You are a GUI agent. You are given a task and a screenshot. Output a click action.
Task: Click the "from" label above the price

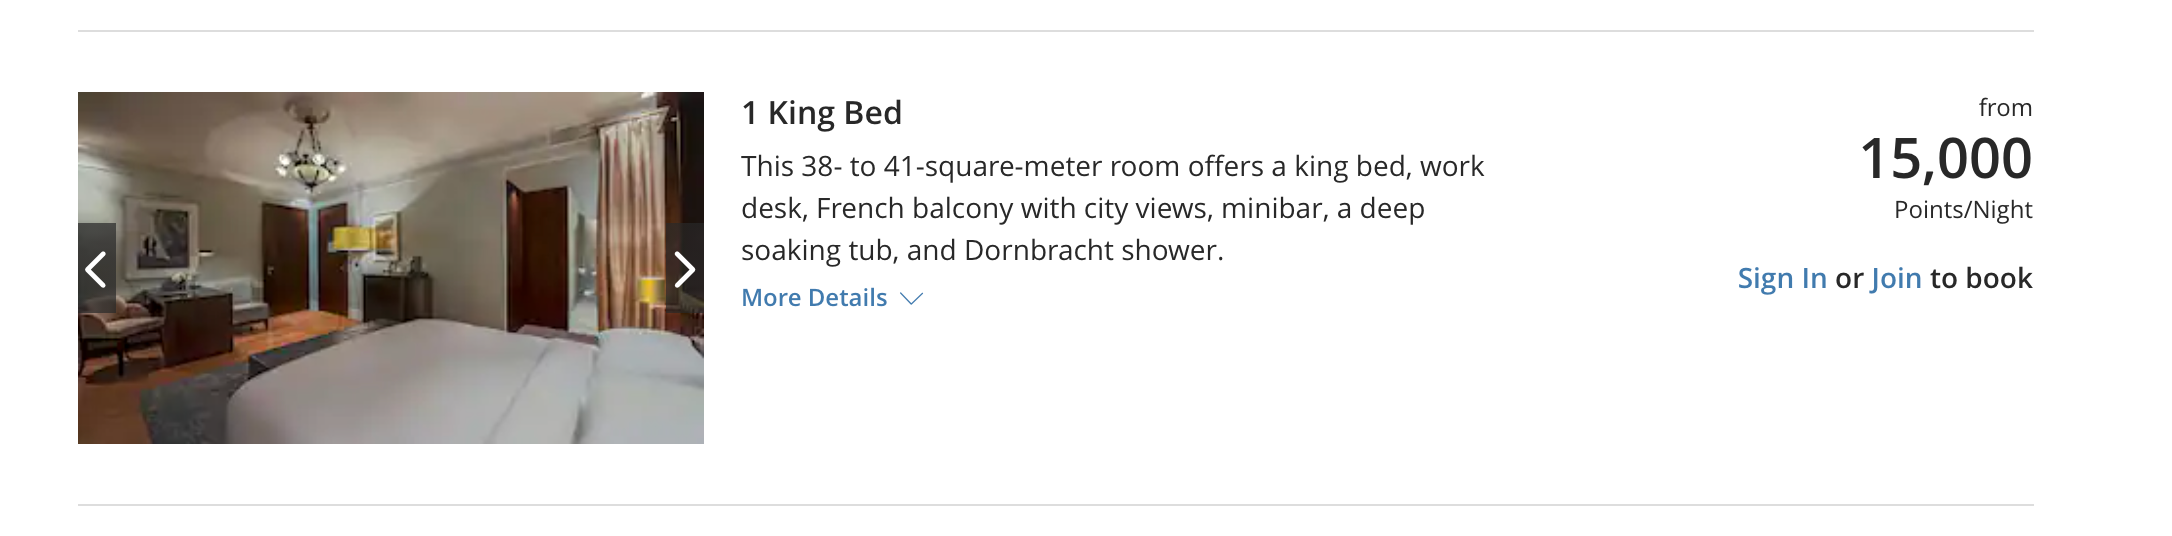[x=2004, y=108]
